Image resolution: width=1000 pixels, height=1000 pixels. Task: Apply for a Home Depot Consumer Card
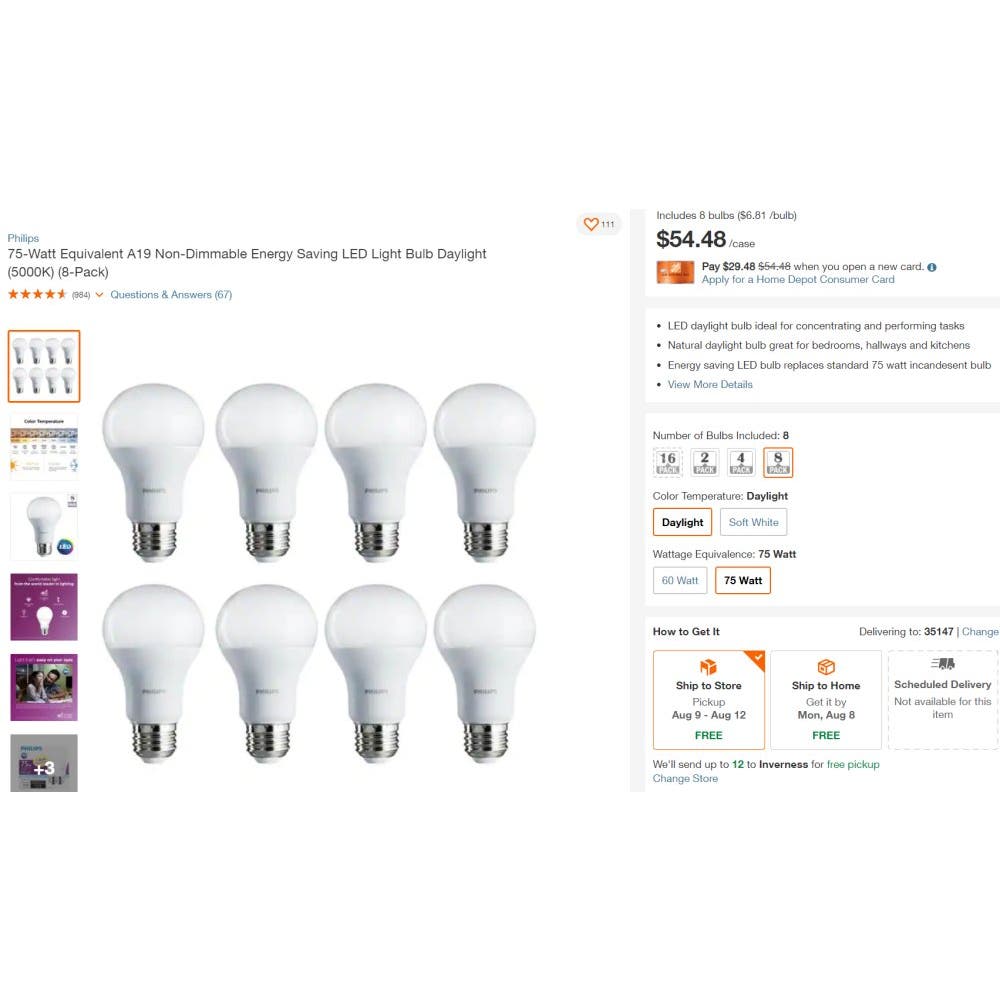798,279
